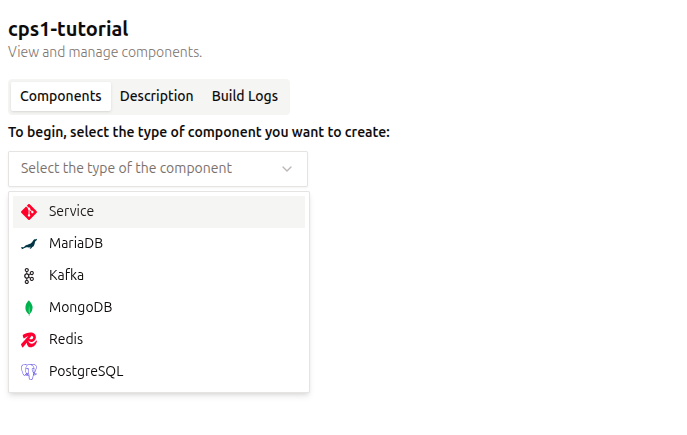687x435 pixels.
Task: Choose MariaDB from the list
Action: click(x=159, y=244)
